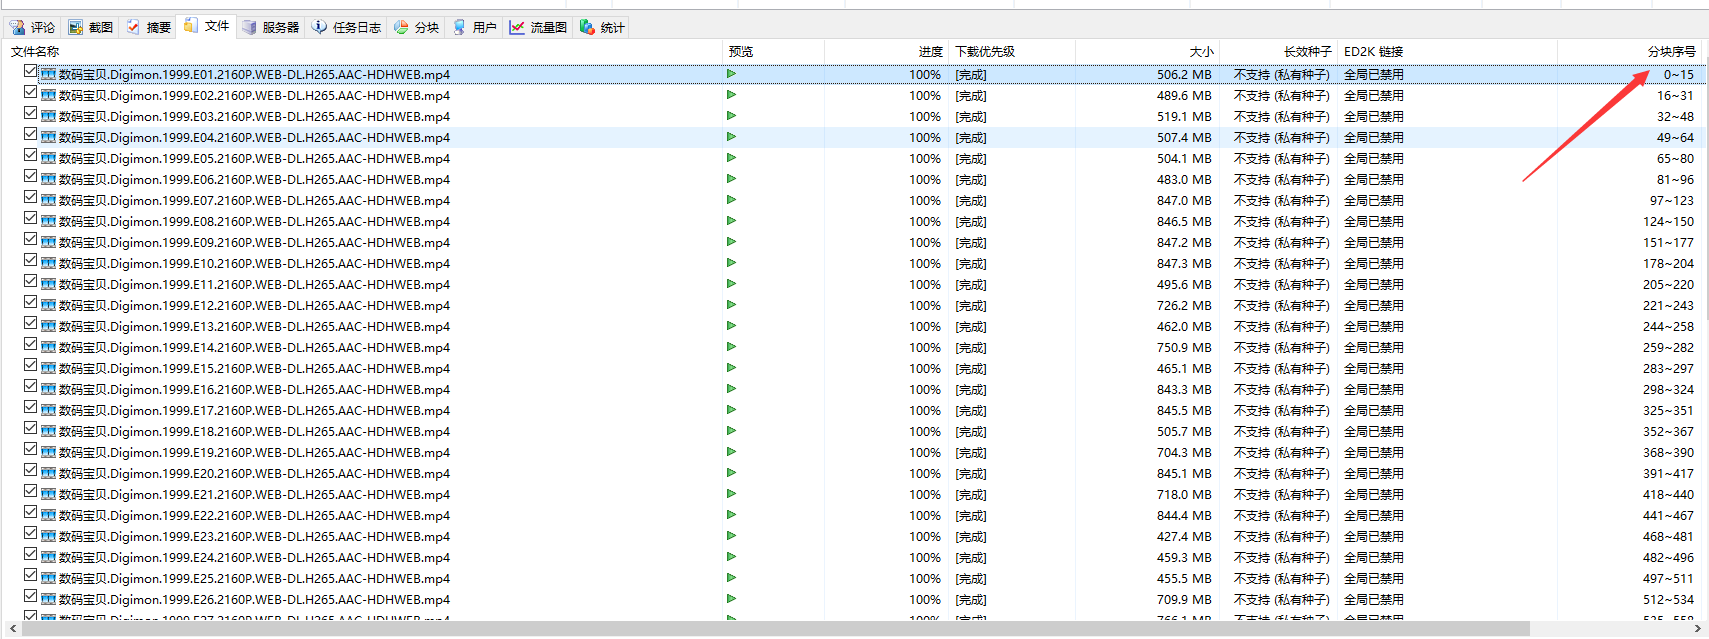Select the E04 file name in the list
This screenshot has width=1709, height=639.
point(254,137)
